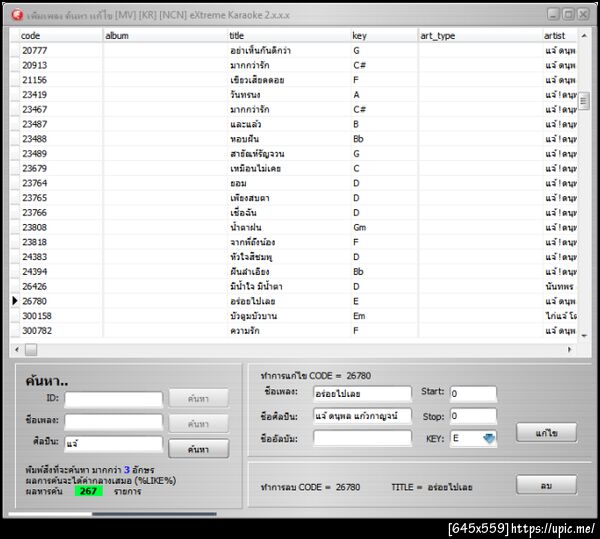600x539 pixels.
Task: Click the green 267 results count
Action: click(88, 491)
